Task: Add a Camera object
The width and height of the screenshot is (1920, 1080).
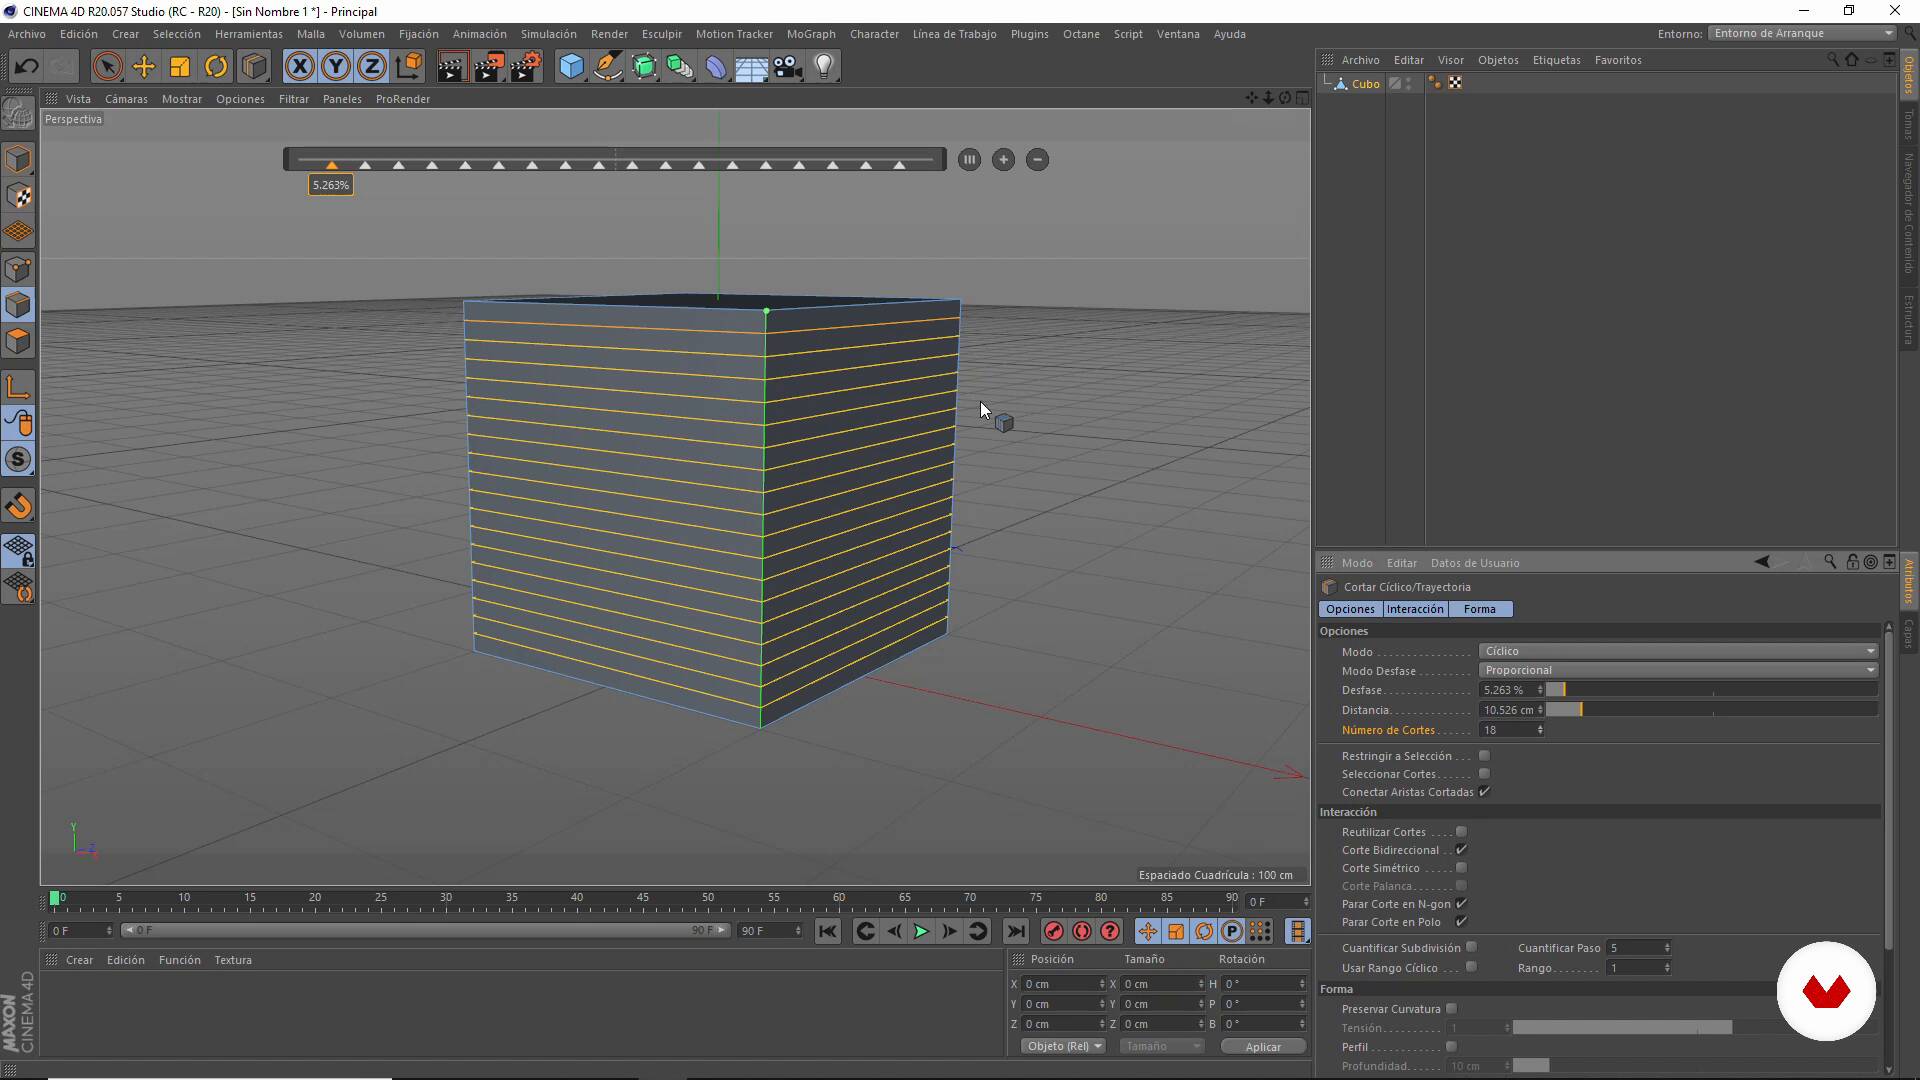Action: click(788, 67)
